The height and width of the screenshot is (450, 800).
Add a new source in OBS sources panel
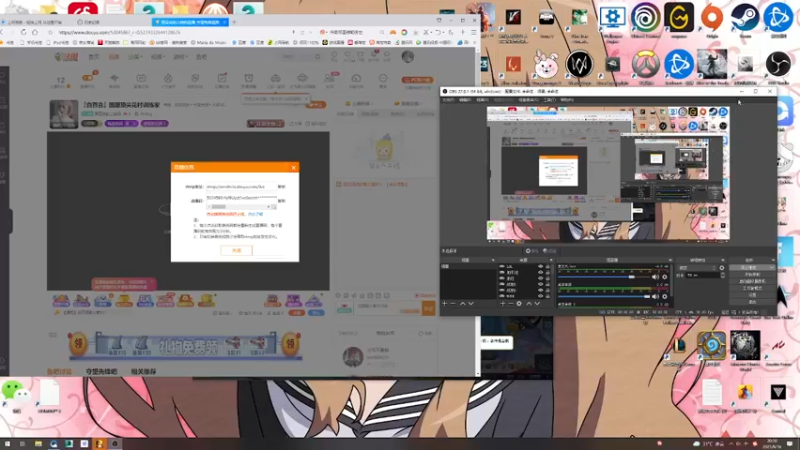click(503, 304)
